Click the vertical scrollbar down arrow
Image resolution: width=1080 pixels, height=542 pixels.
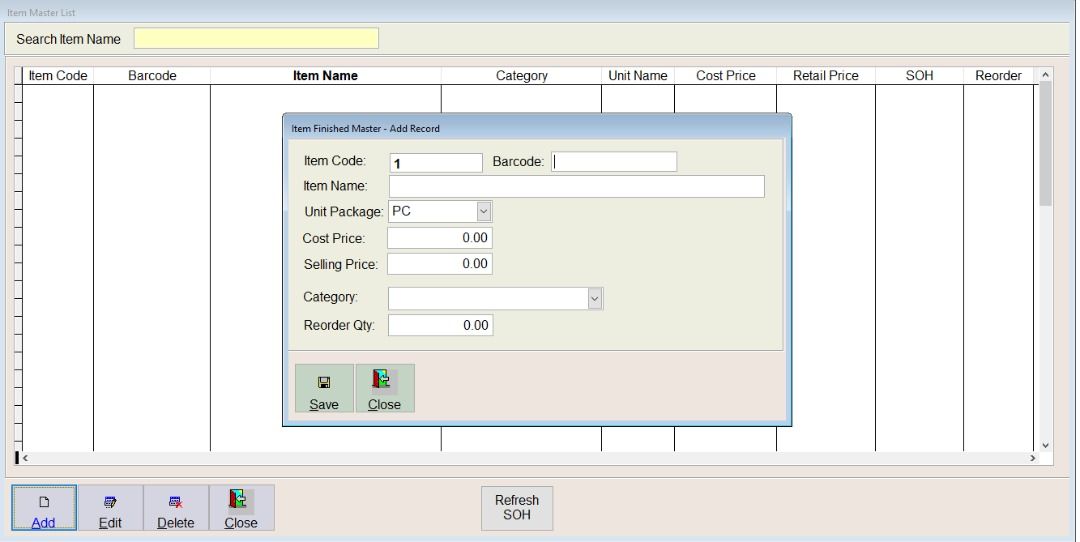(x=1045, y=446)
